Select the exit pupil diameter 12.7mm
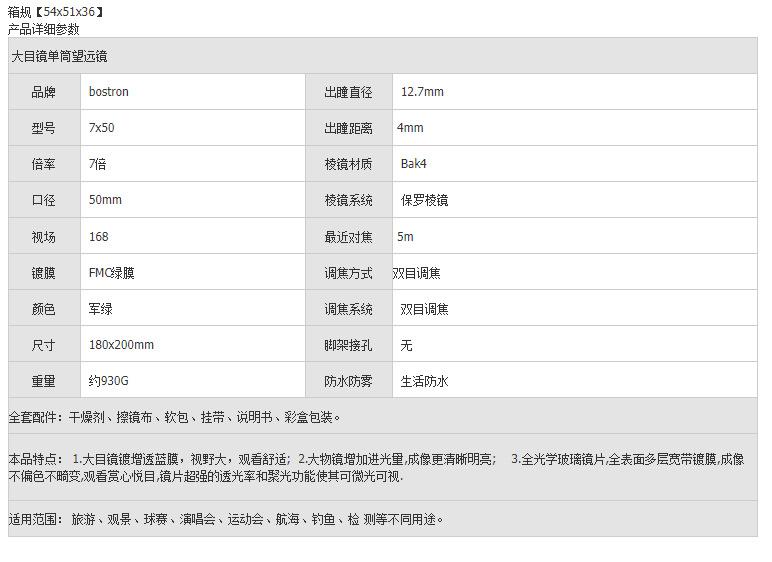This screenshot has height=562, width=772. click(x=422, y=92)
